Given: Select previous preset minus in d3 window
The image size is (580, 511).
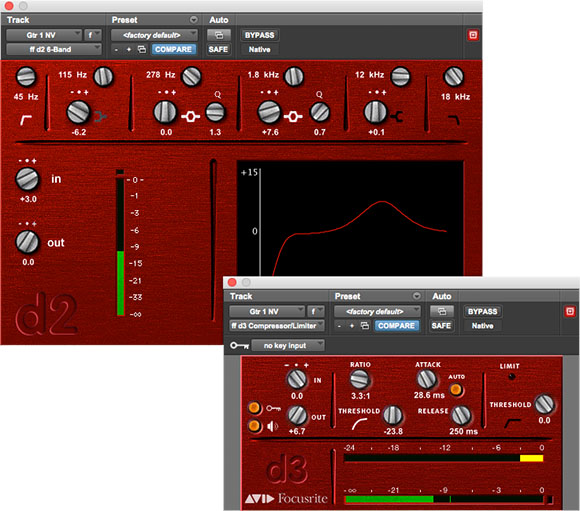Looking at the screenshot, I should click(339, 326).
